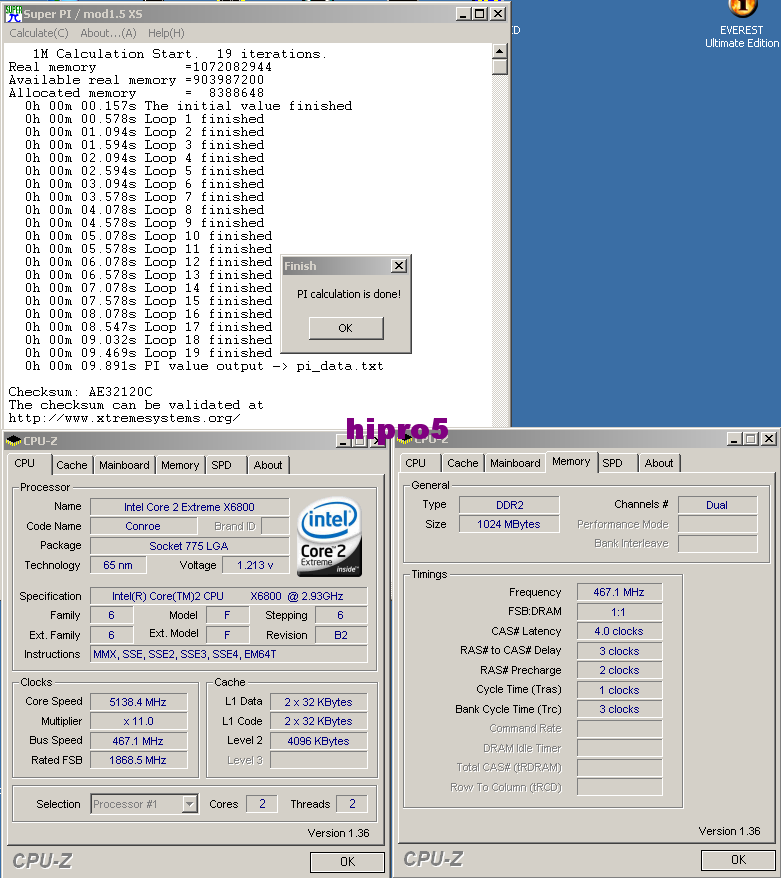Screen dimensions: 781x878
Task: Click the Technology value 65 nm
Action: (x=118, y=565)
